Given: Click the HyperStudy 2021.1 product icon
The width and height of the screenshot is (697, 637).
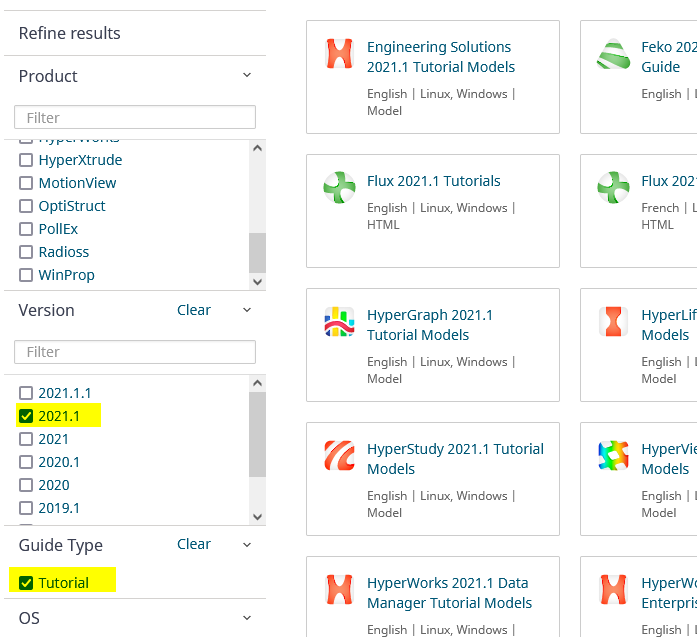Looking at the screenshot, I should 339,456.
